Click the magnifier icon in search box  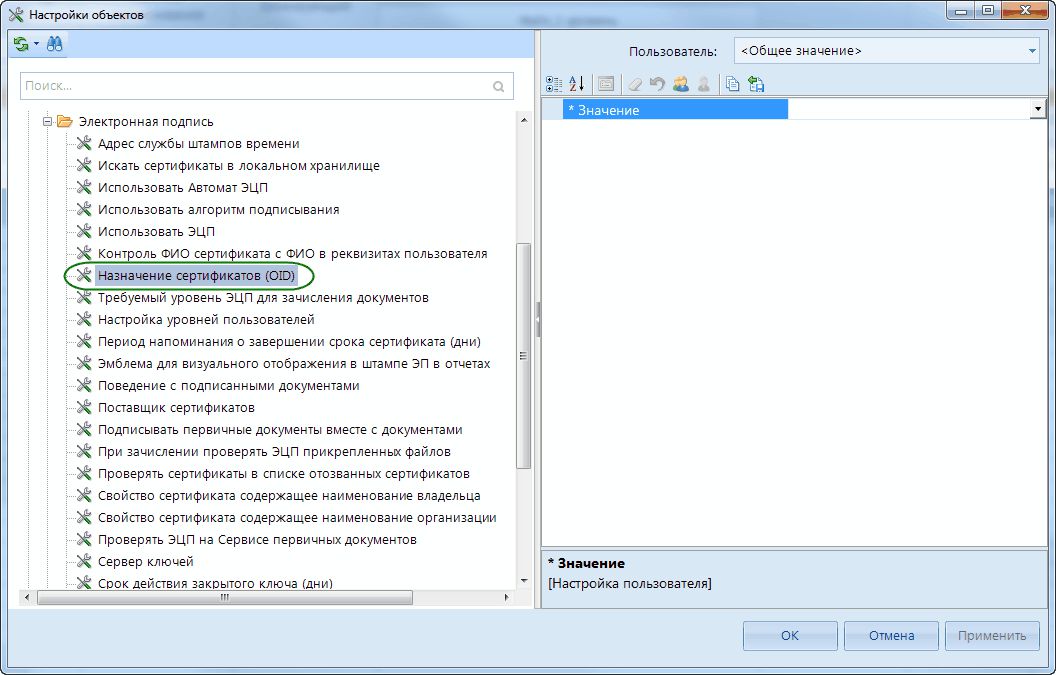click(499, 87)
